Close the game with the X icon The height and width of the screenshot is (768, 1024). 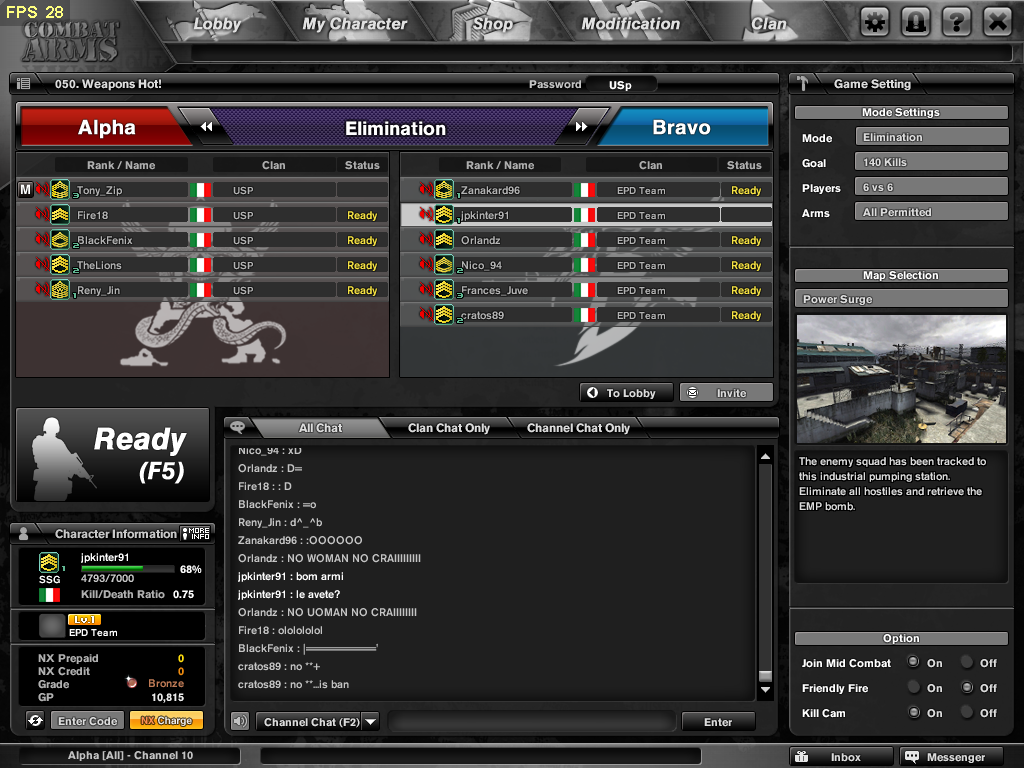997,23
